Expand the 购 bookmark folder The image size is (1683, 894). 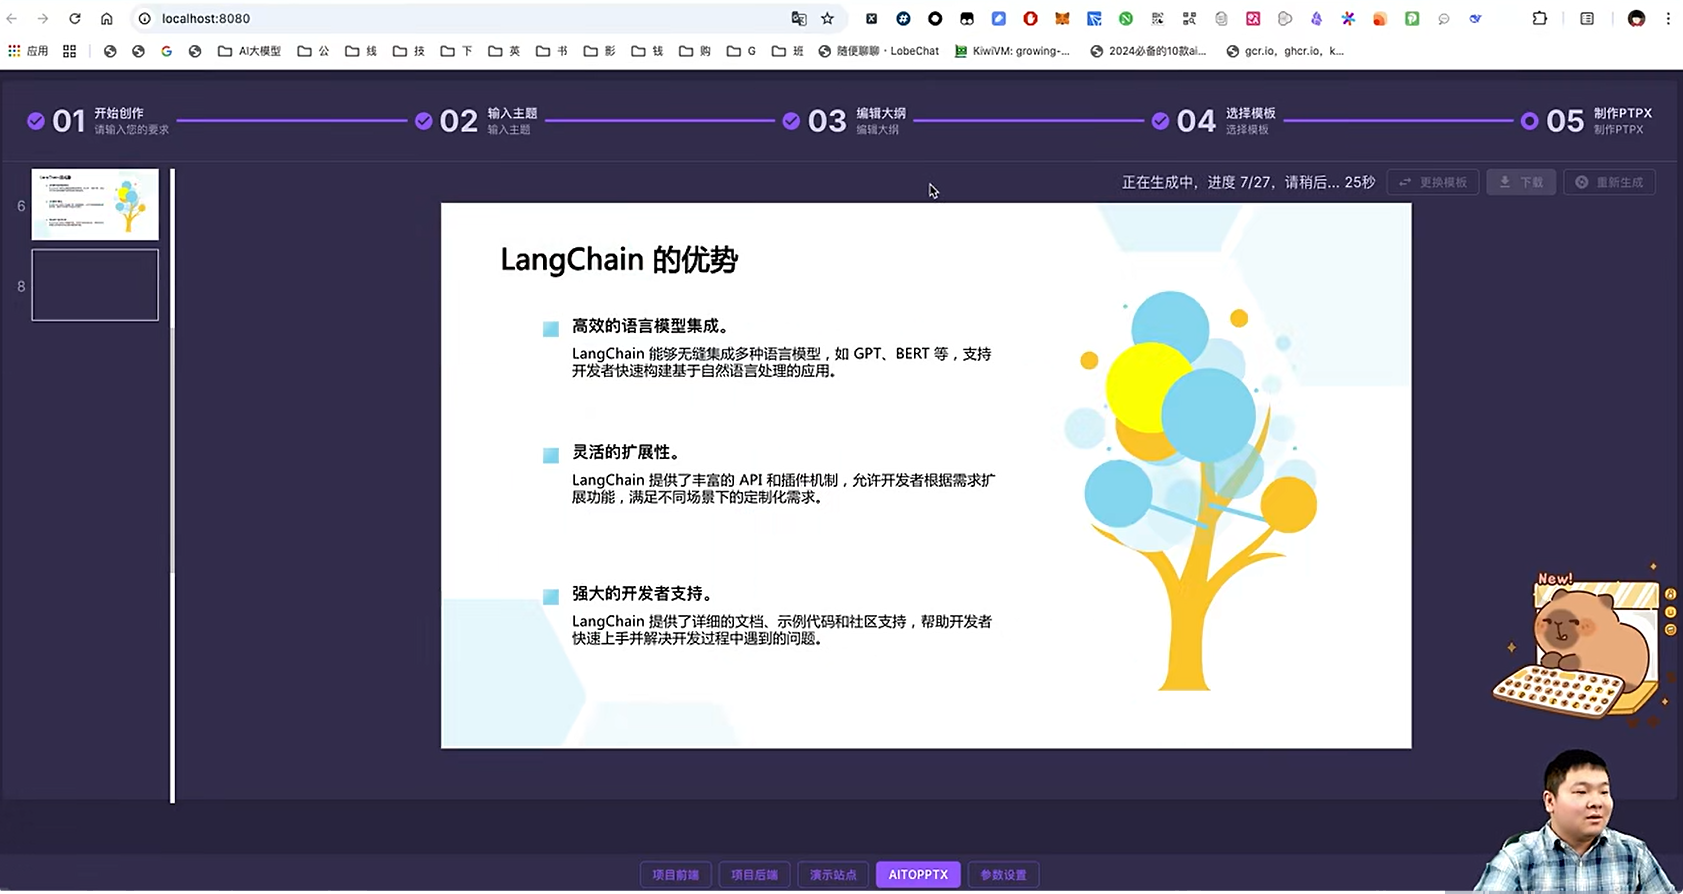(694, 51)
